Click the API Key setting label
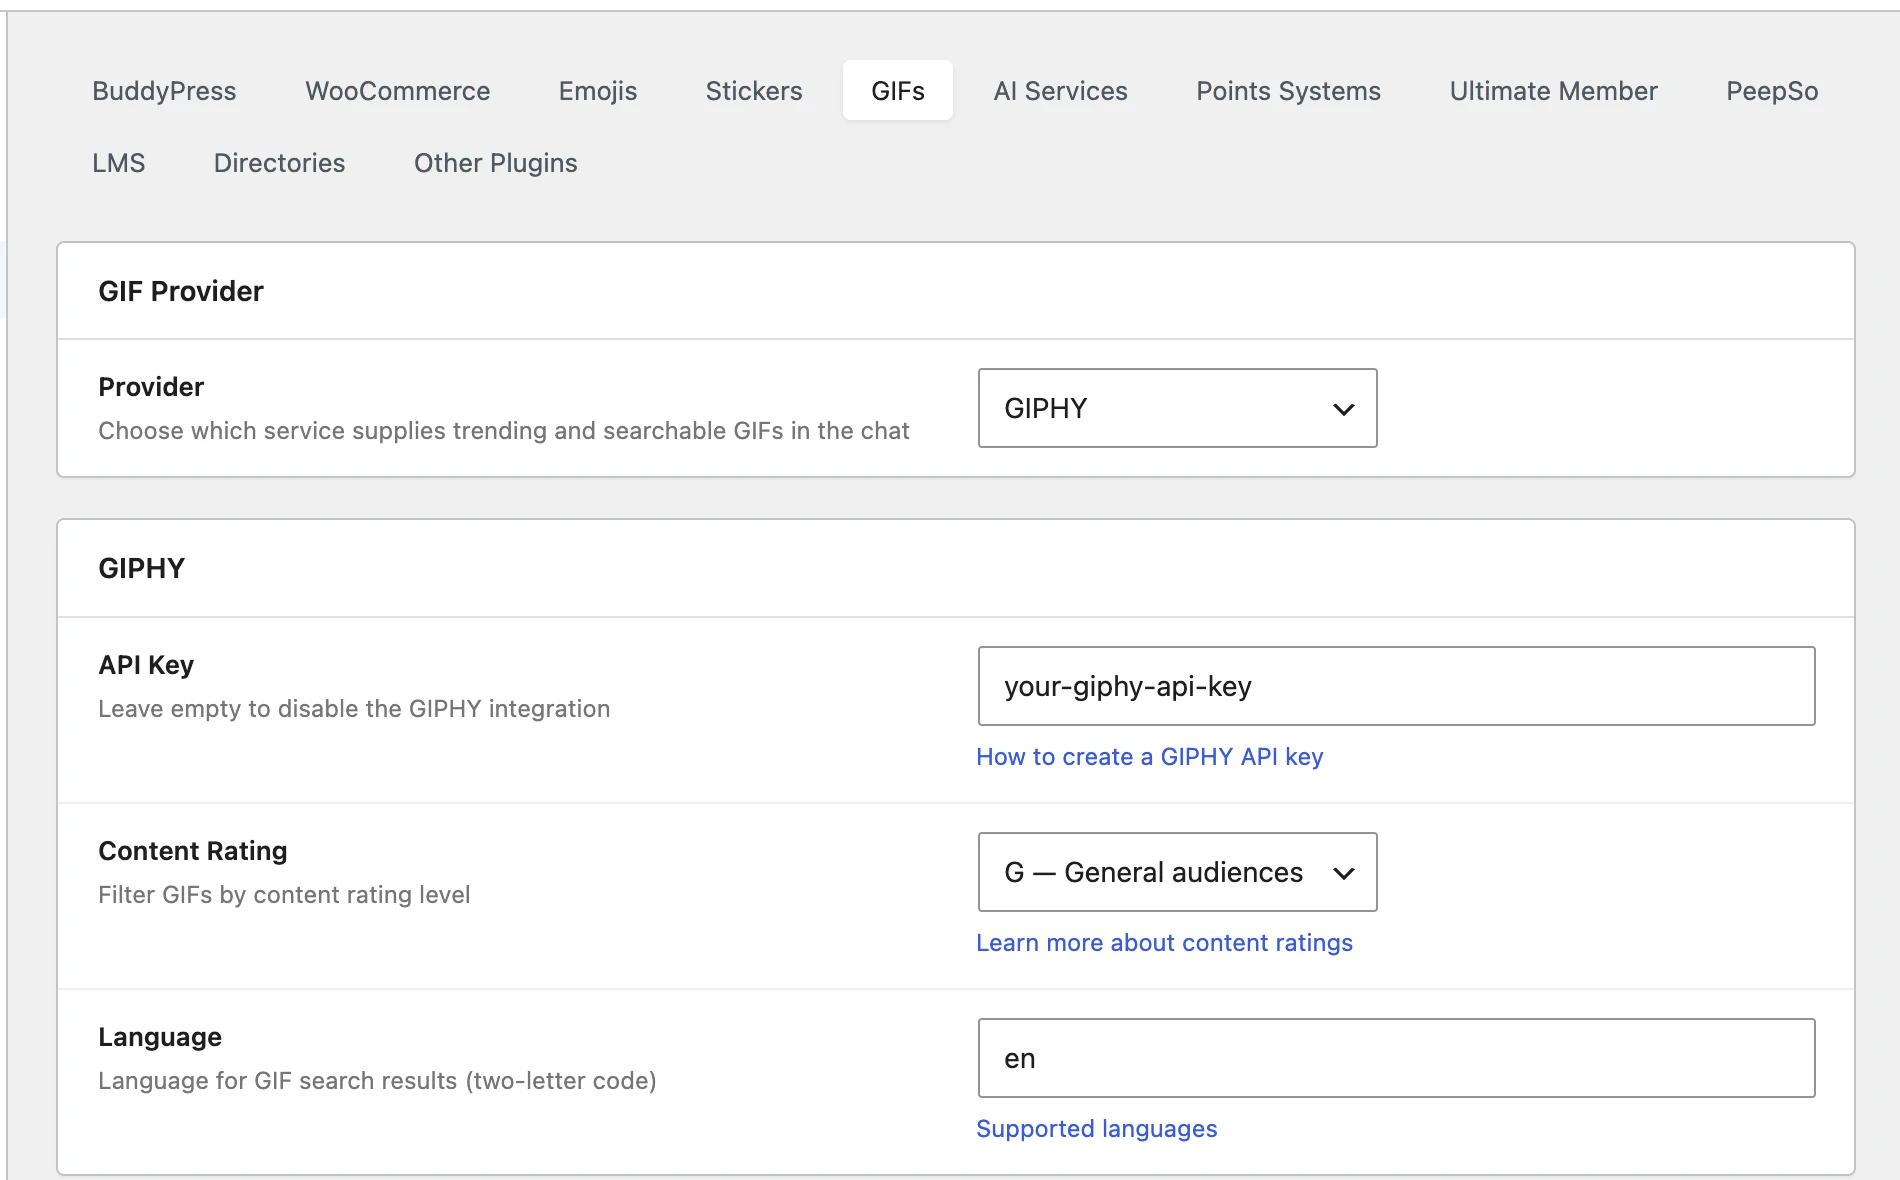The height and width of the screenshot is (1180, 1900). (146, 665)
